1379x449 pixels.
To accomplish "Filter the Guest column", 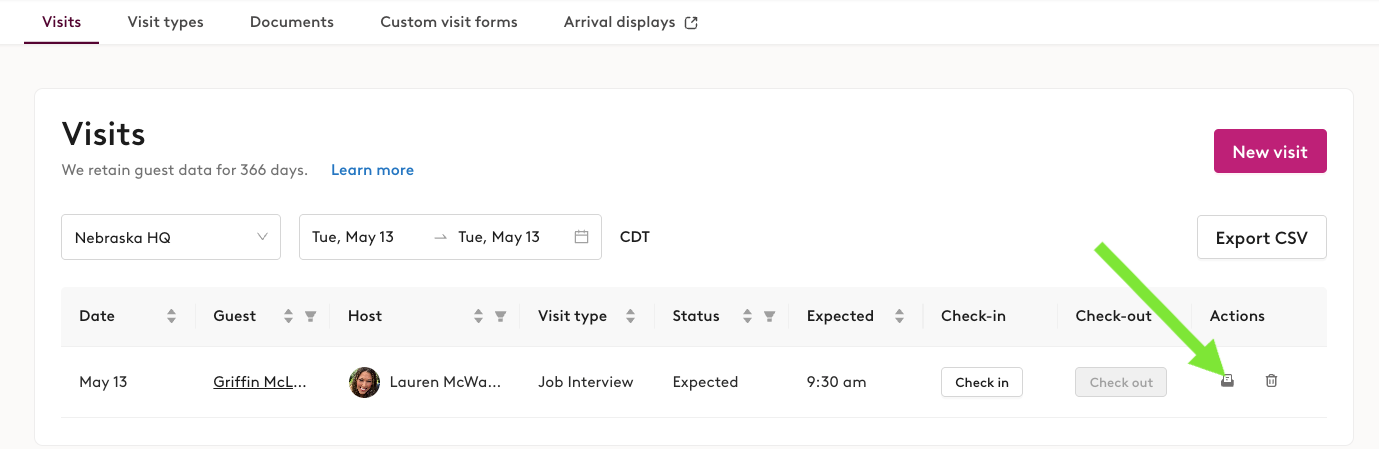I will tap(310, 316).
